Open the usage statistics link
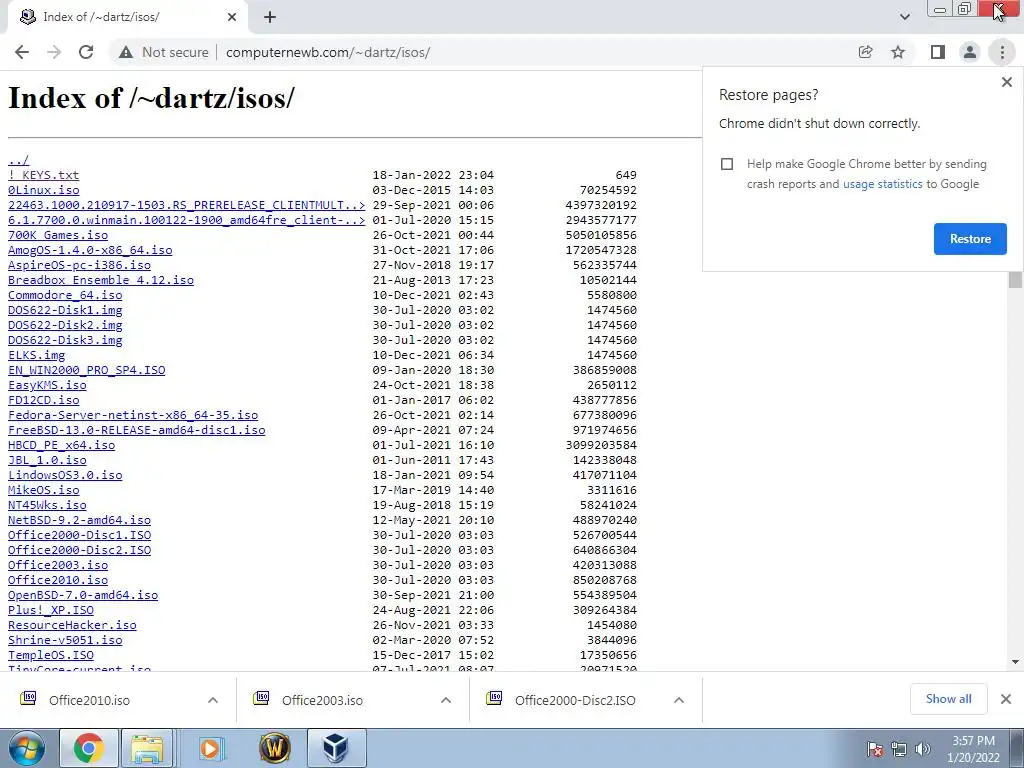Viewport: 1024px width, 768px height. [882, 184]
